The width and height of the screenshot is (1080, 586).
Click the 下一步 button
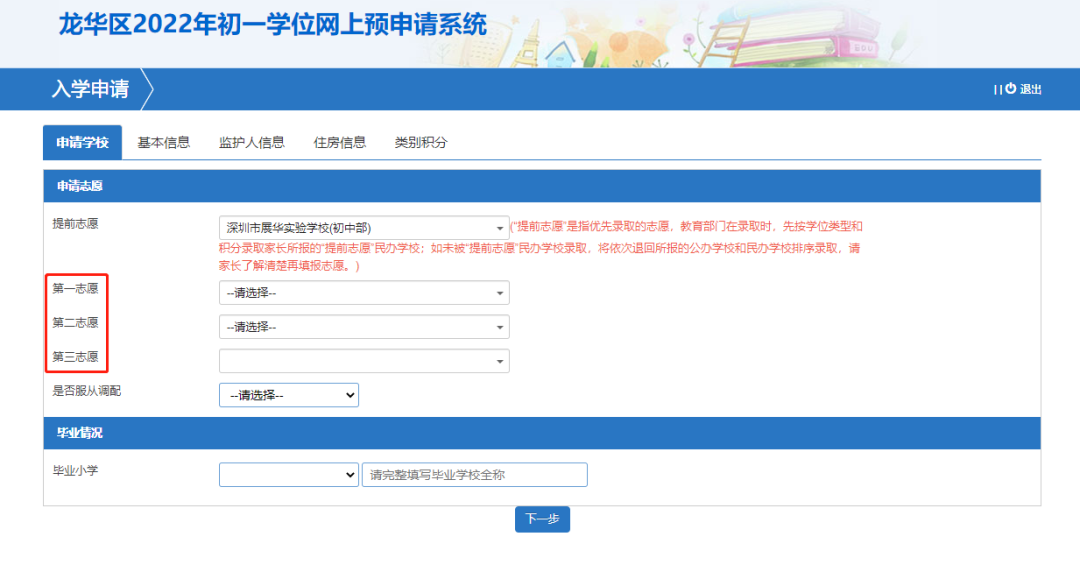click(542, 519)
